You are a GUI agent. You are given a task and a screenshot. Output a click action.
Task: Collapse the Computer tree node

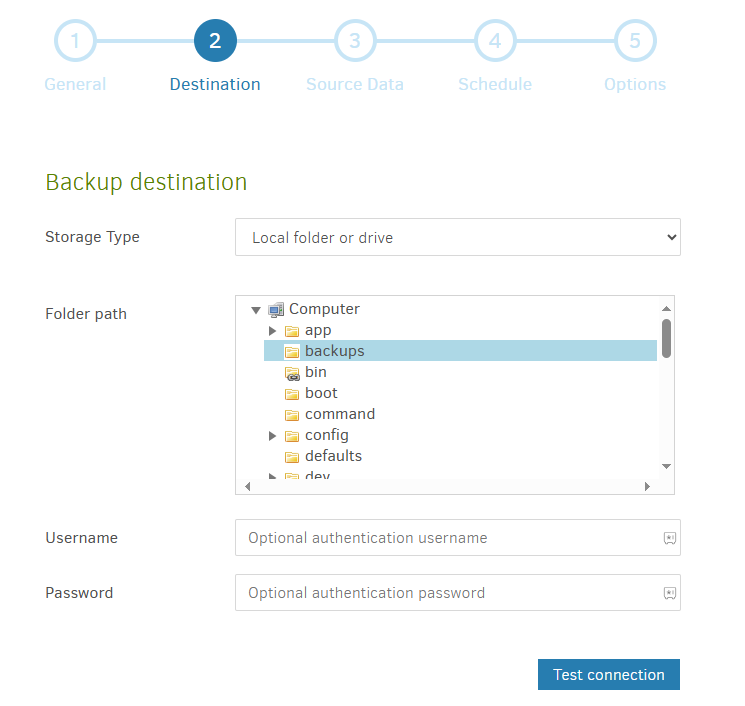coord(256,310)
